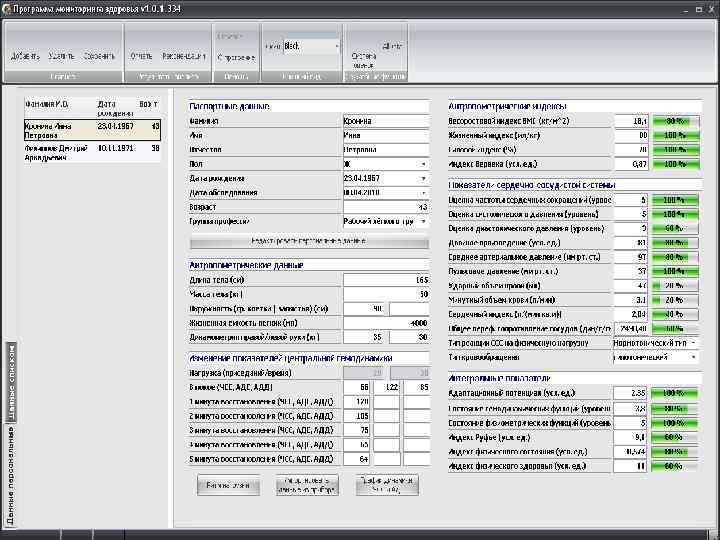Click the Длина тела input field
This screenshot has height=540, width=720.
(386, 280)
